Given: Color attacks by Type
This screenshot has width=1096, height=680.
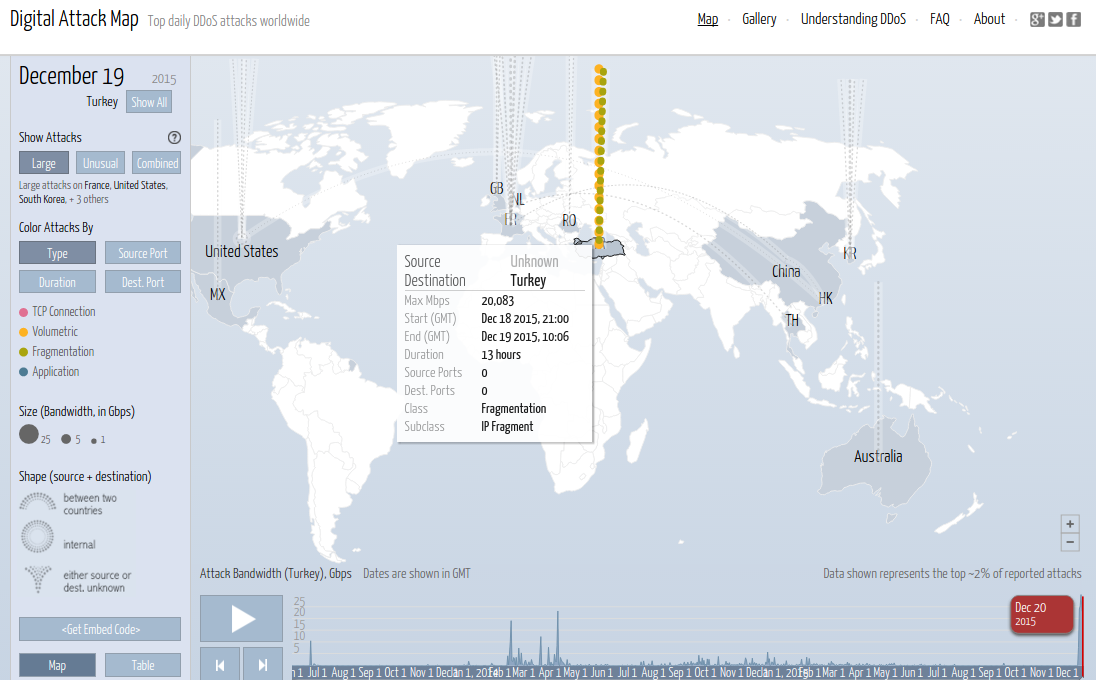Looking at the screenshot, I should pyautogui.click(x=57, y=253).
